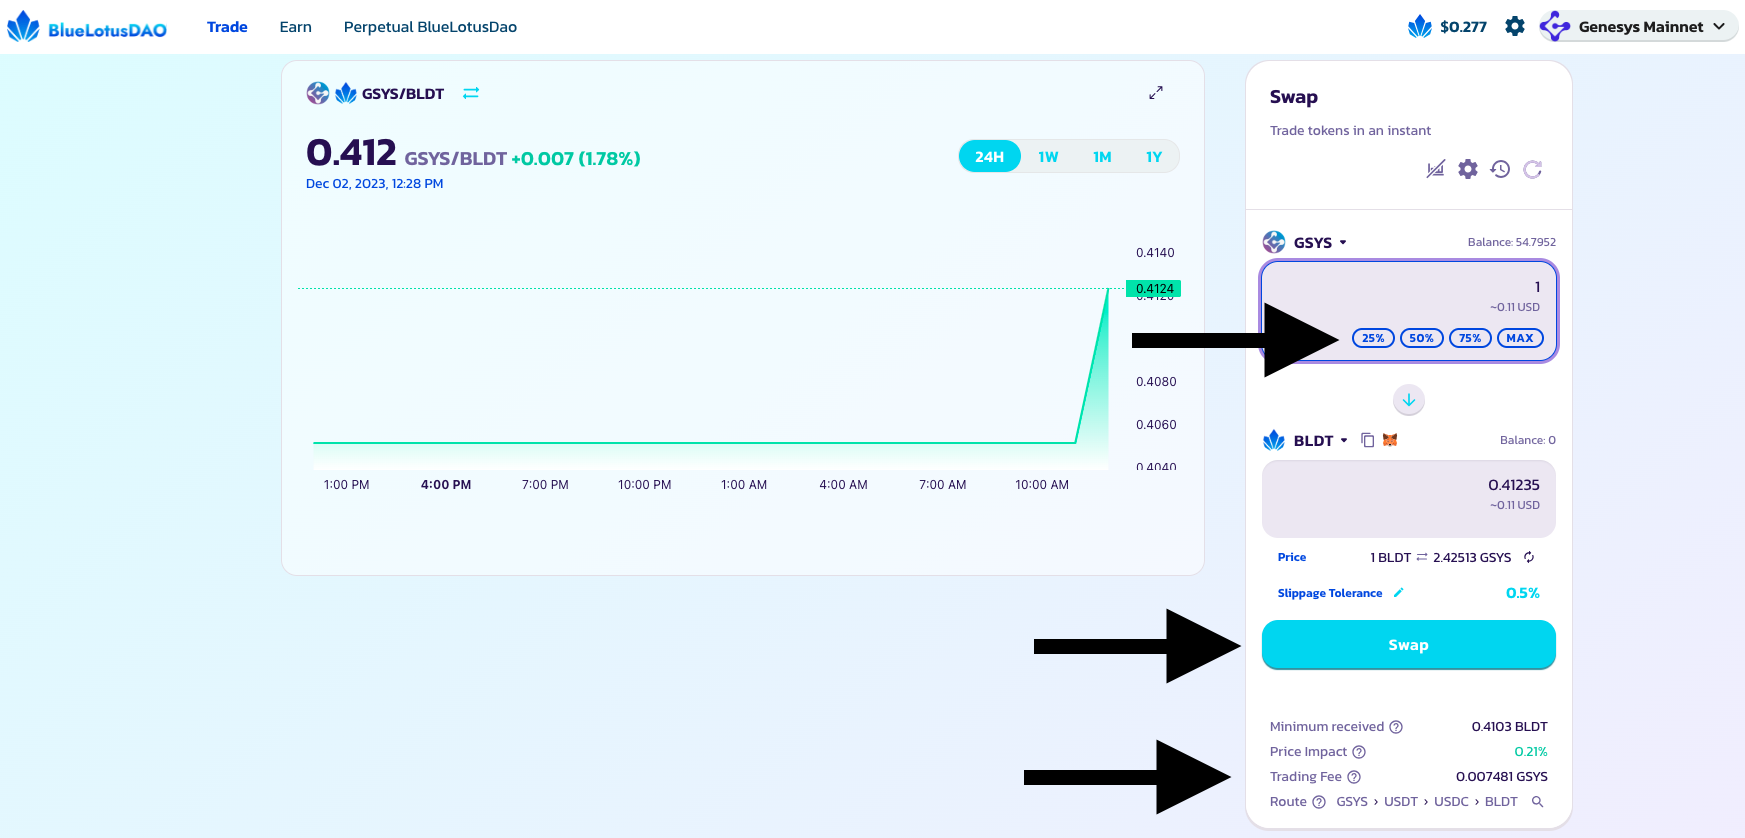Screen dimensions: 1745x838
Task: Click the 0.4103 BLDT minimum received value
Action: (1509, 727)
